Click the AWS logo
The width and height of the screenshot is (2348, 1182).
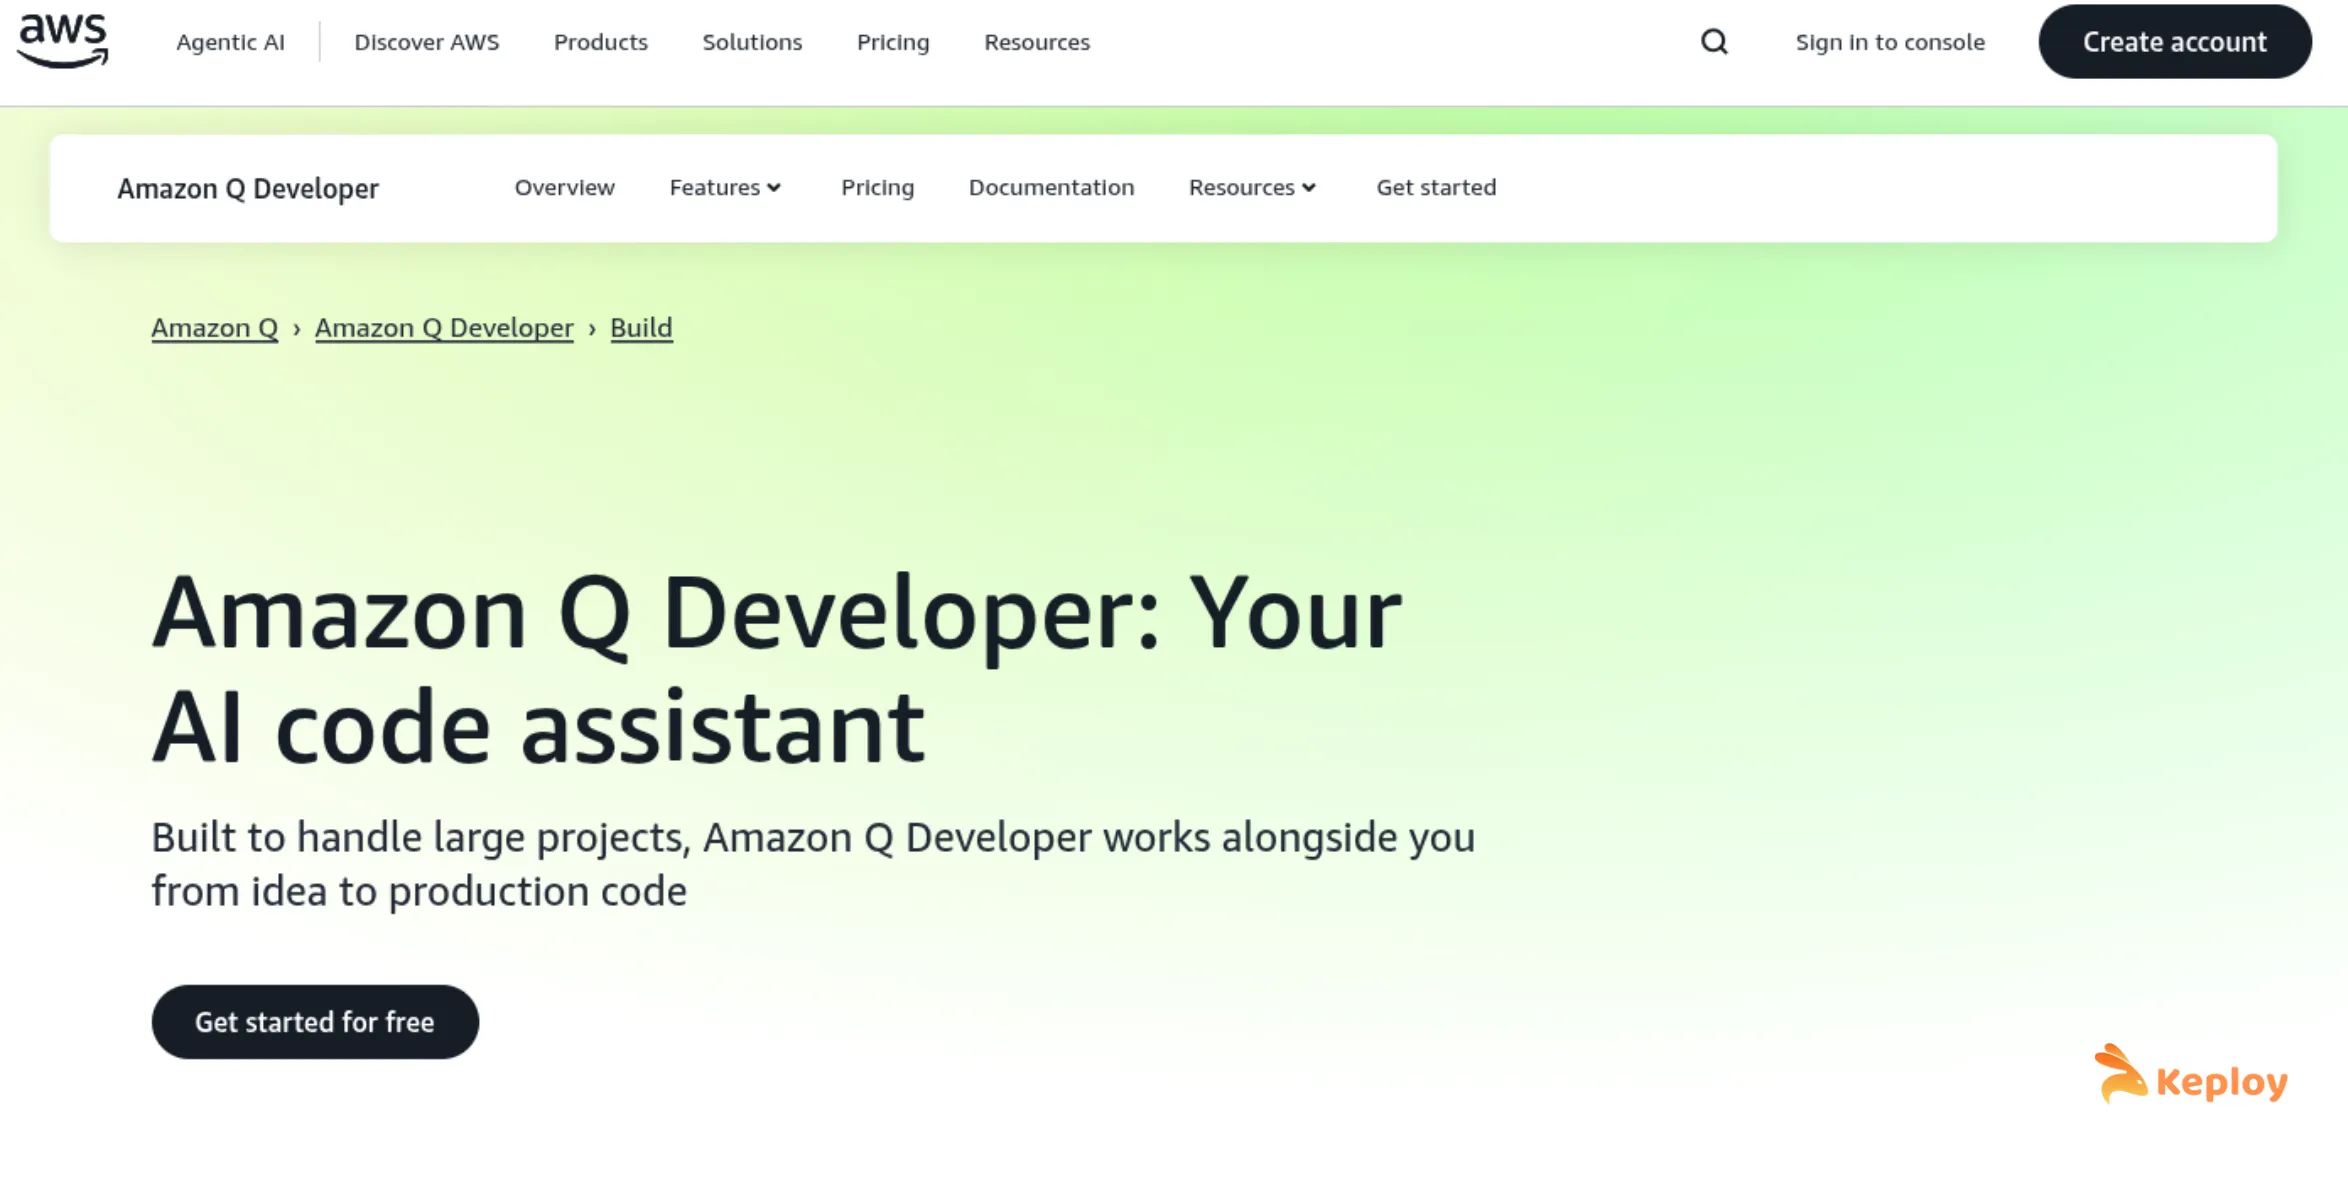click(x=63, y=41)
